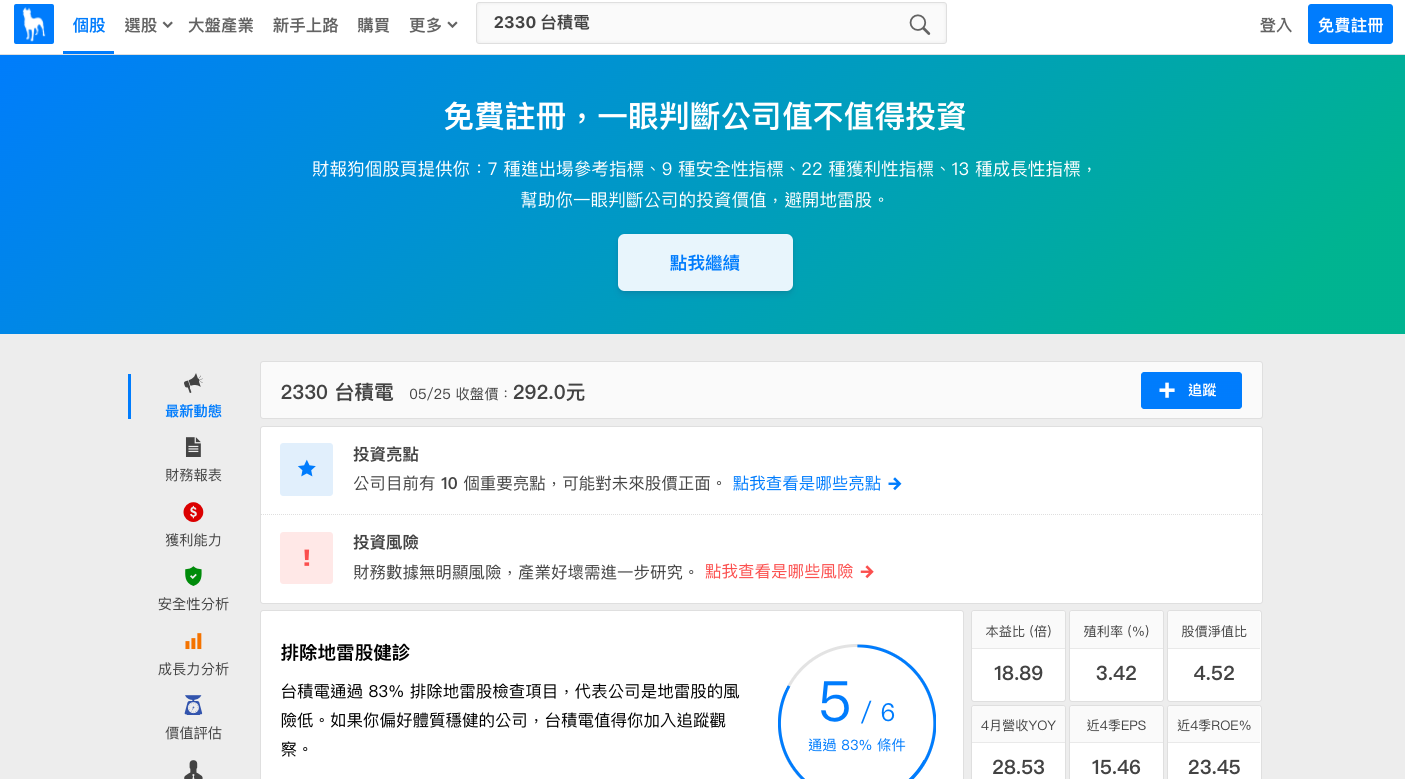The image size is (1405, 779).
Task: Click the 近4季EPS 15.46 card
Action: point(1116,742)
